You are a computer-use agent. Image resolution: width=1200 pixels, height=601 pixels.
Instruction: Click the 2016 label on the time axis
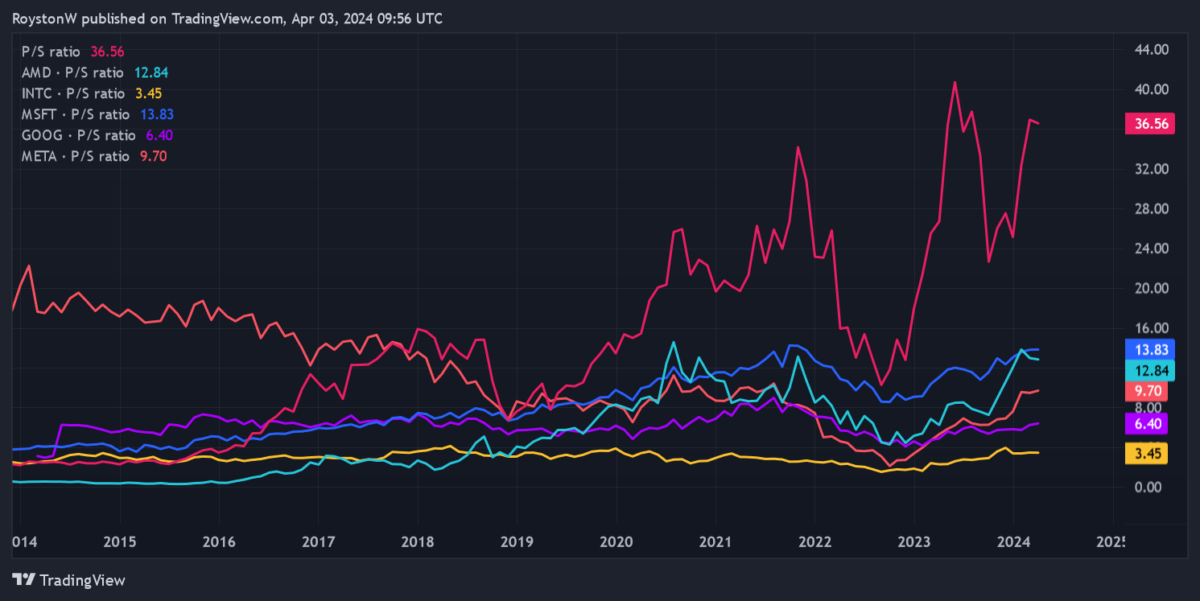tap(218, 541)
